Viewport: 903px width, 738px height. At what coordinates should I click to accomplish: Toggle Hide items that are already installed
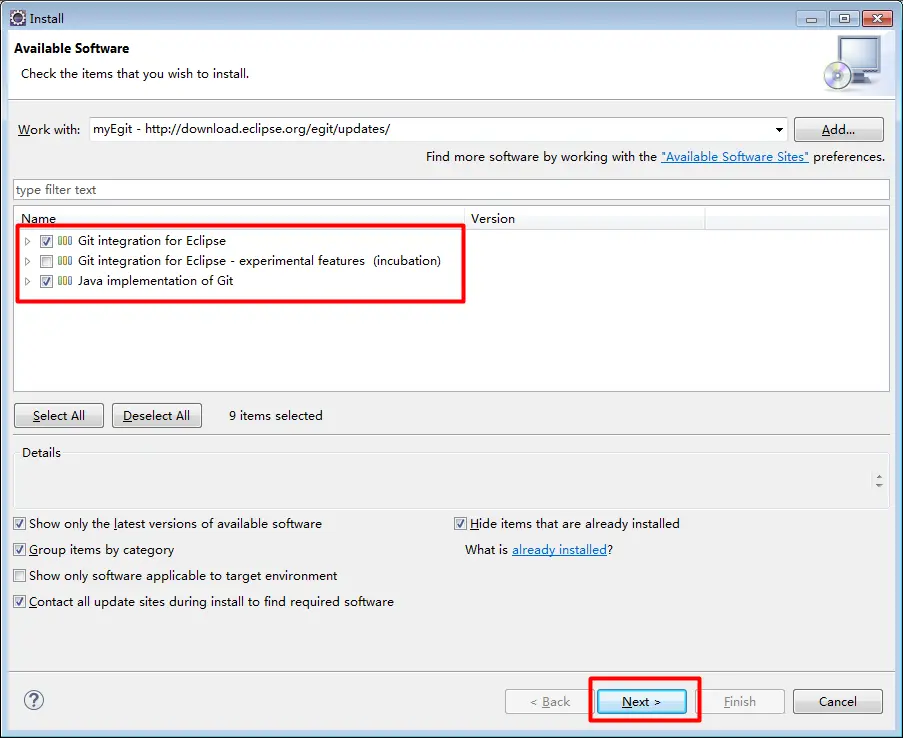click(x=460, y=524)
